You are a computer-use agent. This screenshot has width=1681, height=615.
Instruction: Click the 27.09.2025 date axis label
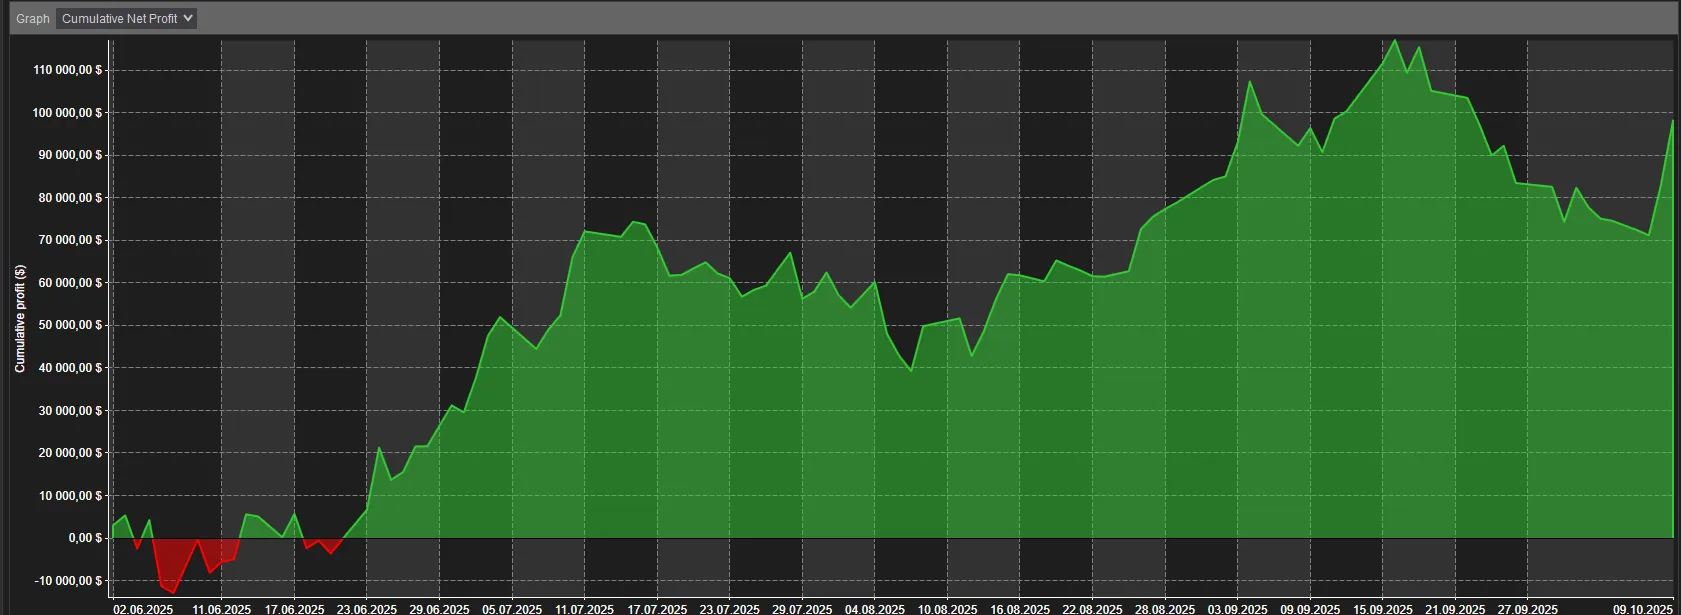point(1527,609)
